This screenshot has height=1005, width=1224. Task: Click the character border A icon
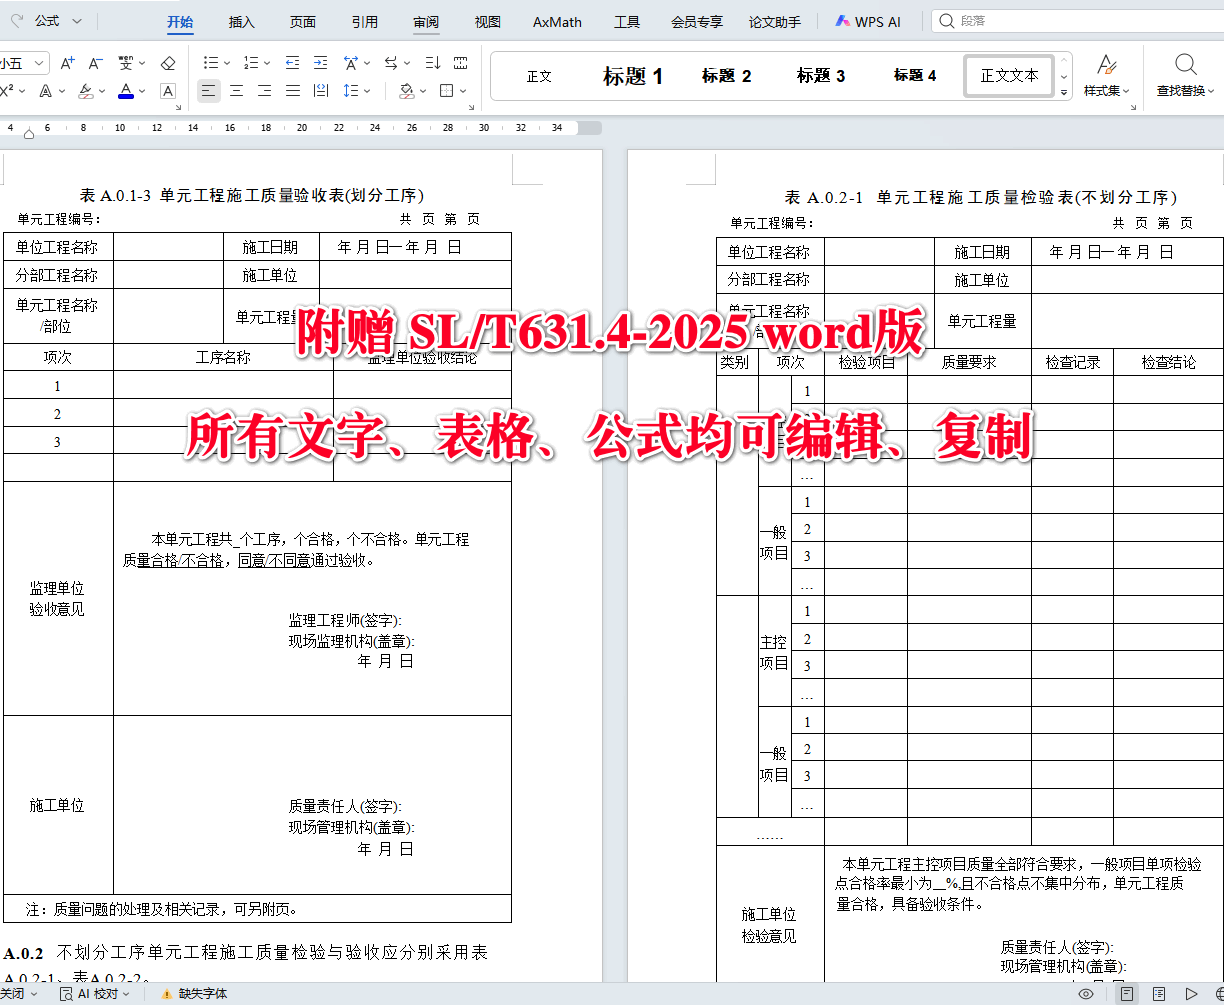pyautogui.click(x=168, y=91)
